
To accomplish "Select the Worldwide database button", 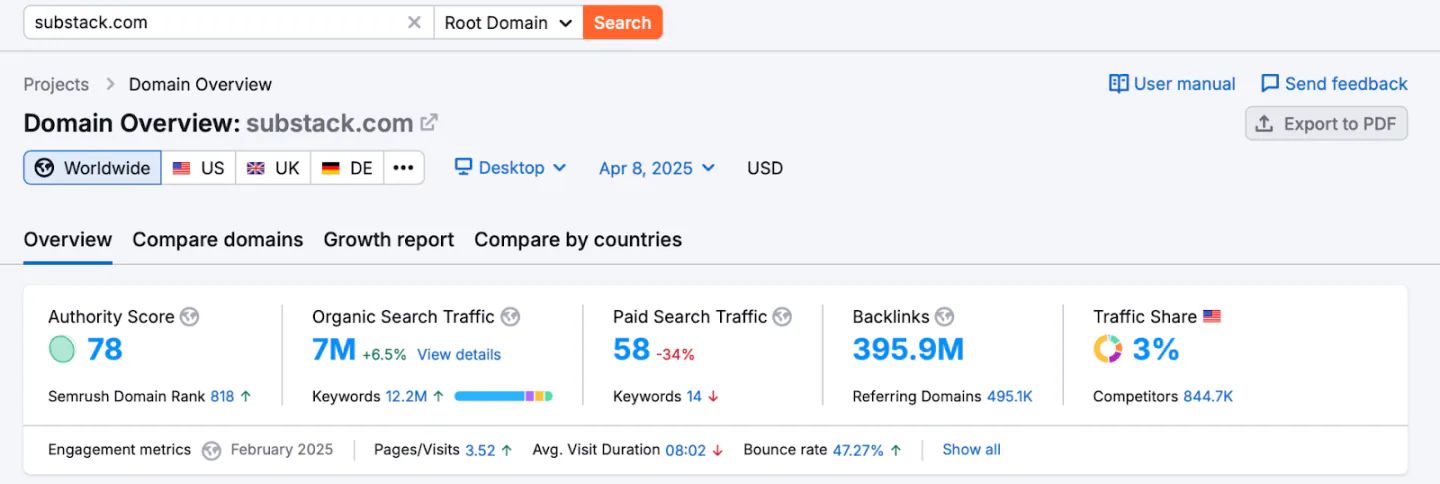I will pos(93,168).
